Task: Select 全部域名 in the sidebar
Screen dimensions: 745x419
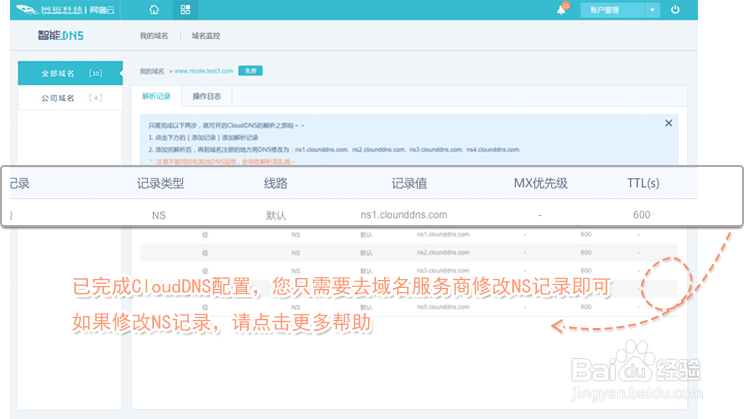Action: point(70,73)
